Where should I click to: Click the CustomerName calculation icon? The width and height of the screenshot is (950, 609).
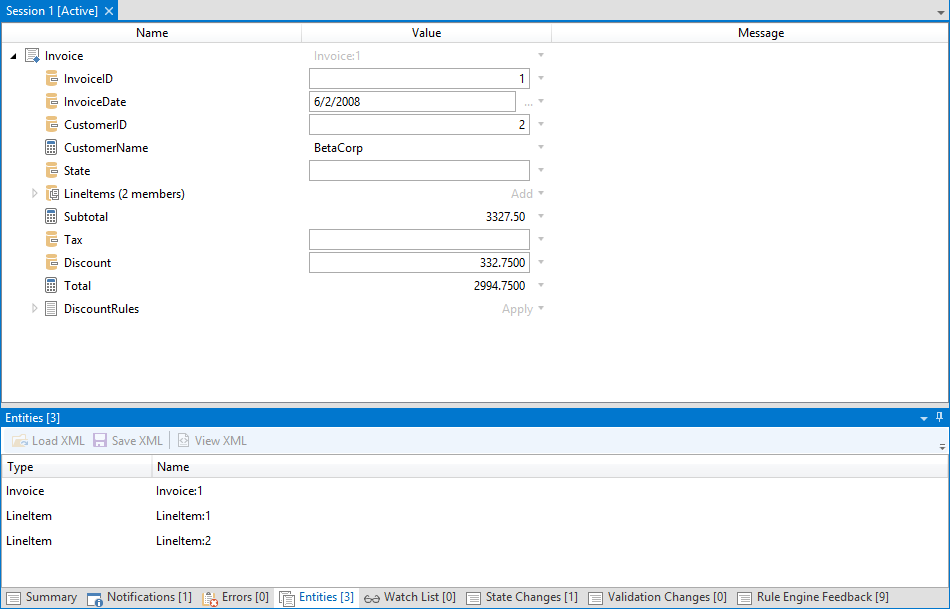(52, 148)
